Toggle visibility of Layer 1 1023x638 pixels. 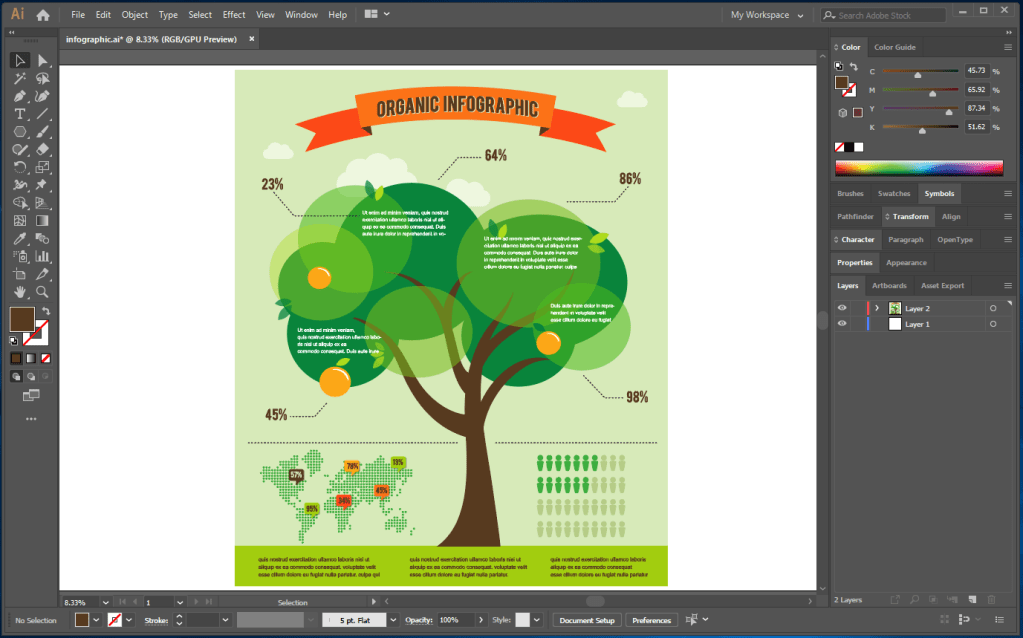842,324
